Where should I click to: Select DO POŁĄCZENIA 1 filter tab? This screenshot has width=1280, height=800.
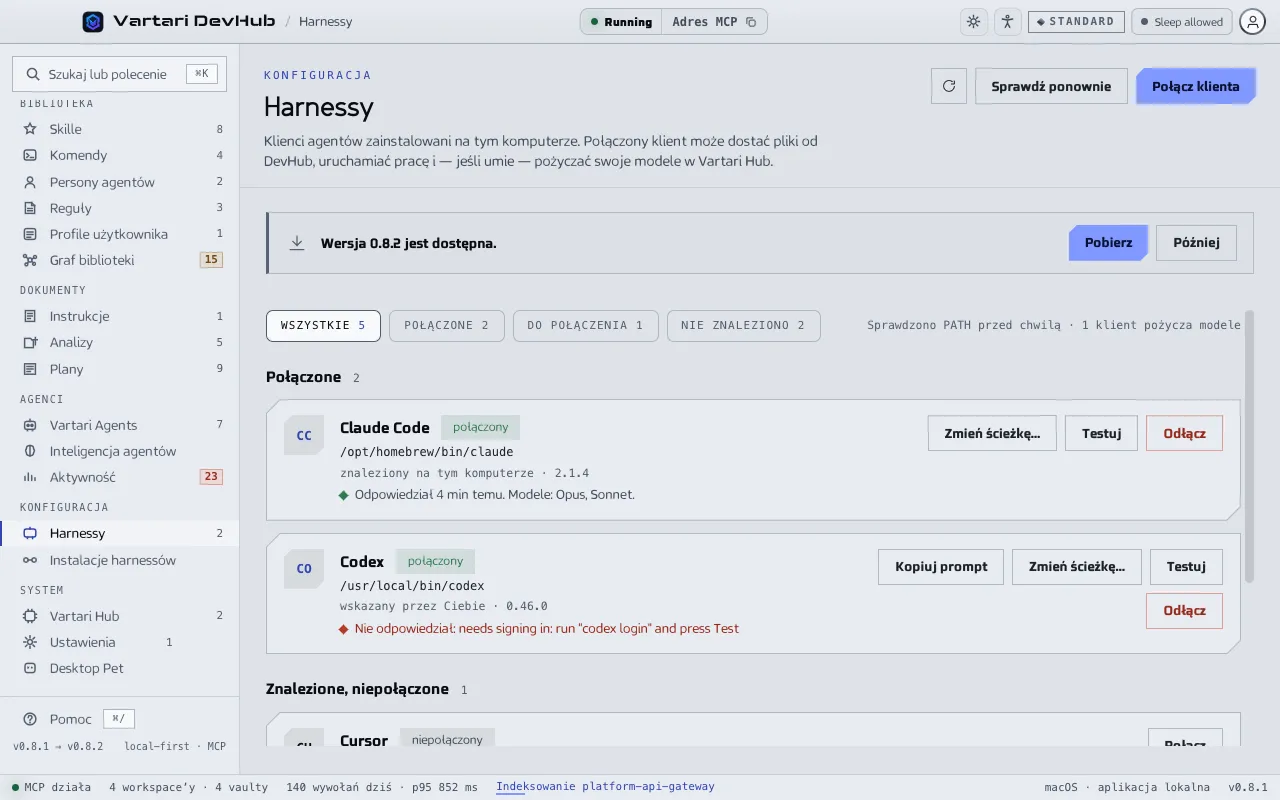[585, 326]
